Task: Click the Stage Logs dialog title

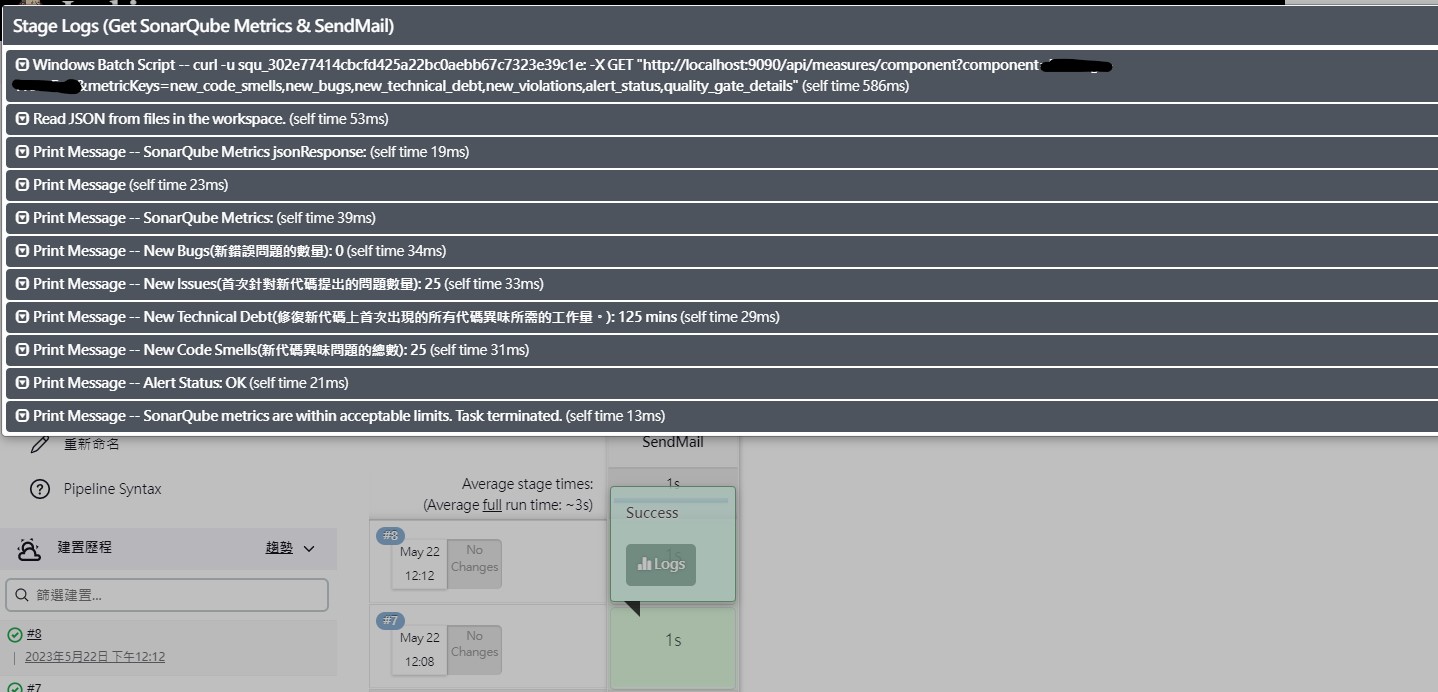Action: pos(203,26)
